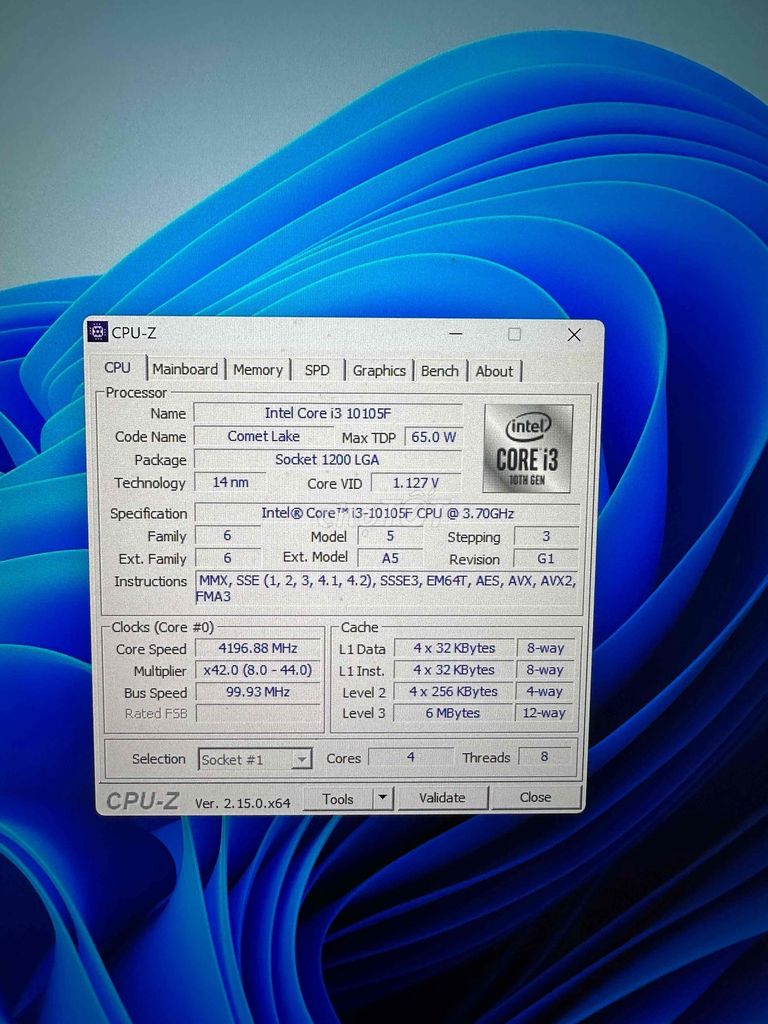The image size is (768, 1024).
Task: Click the Level 2 4-way cell
Action: coord(545,692)
